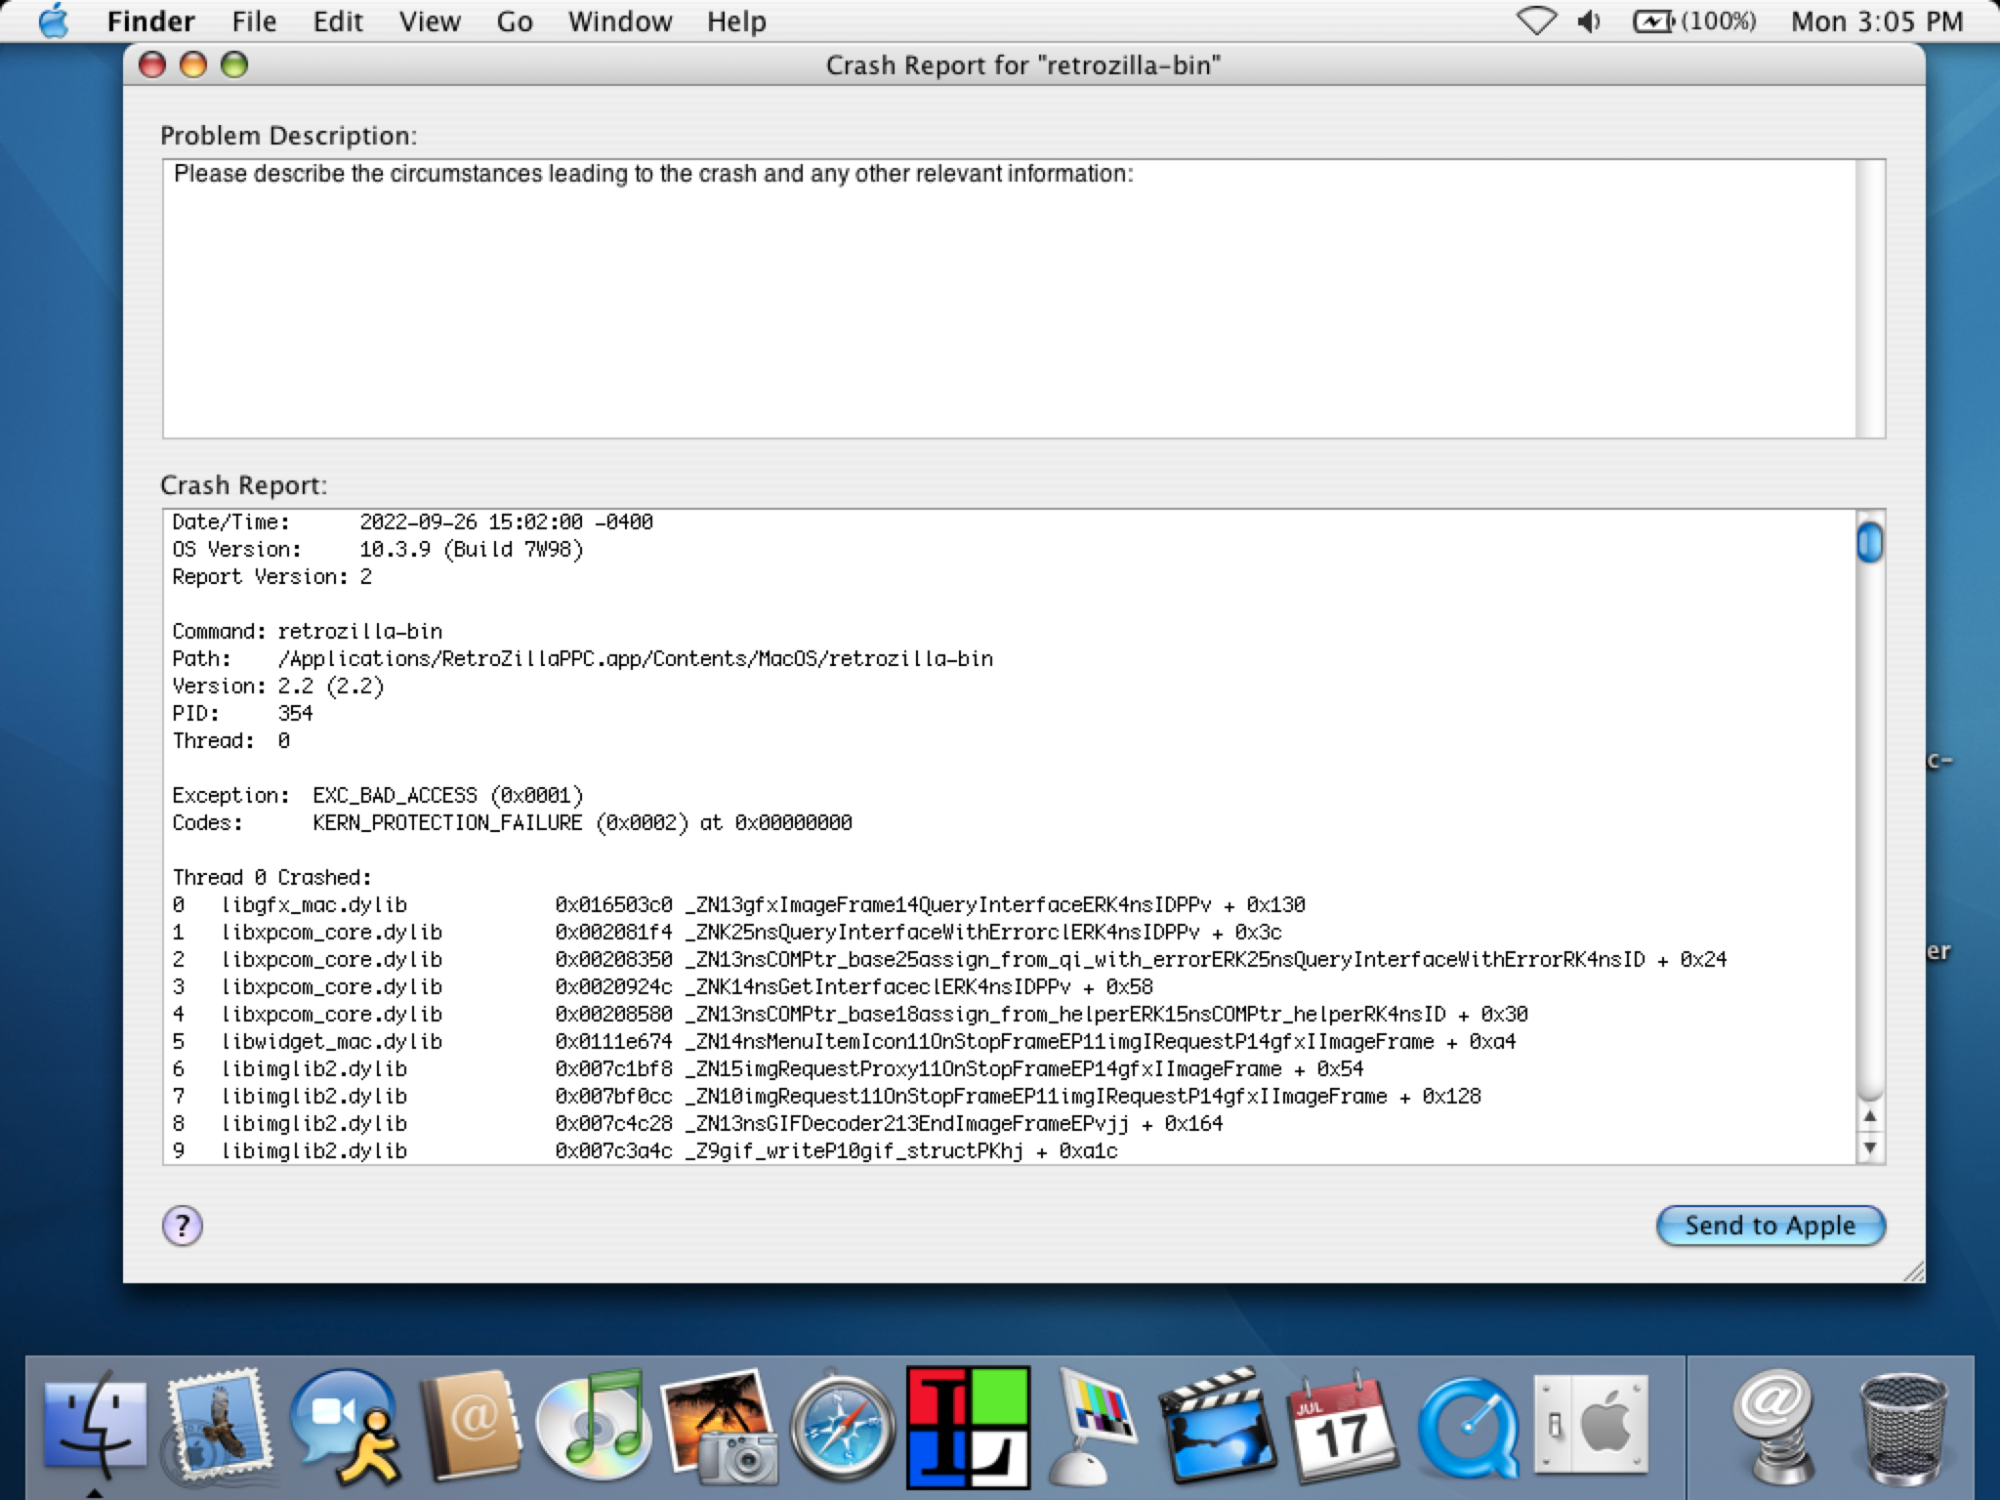2000x1500 pixels.
Task: Click into the Problem Description text field
Action: coord(1010,298)
